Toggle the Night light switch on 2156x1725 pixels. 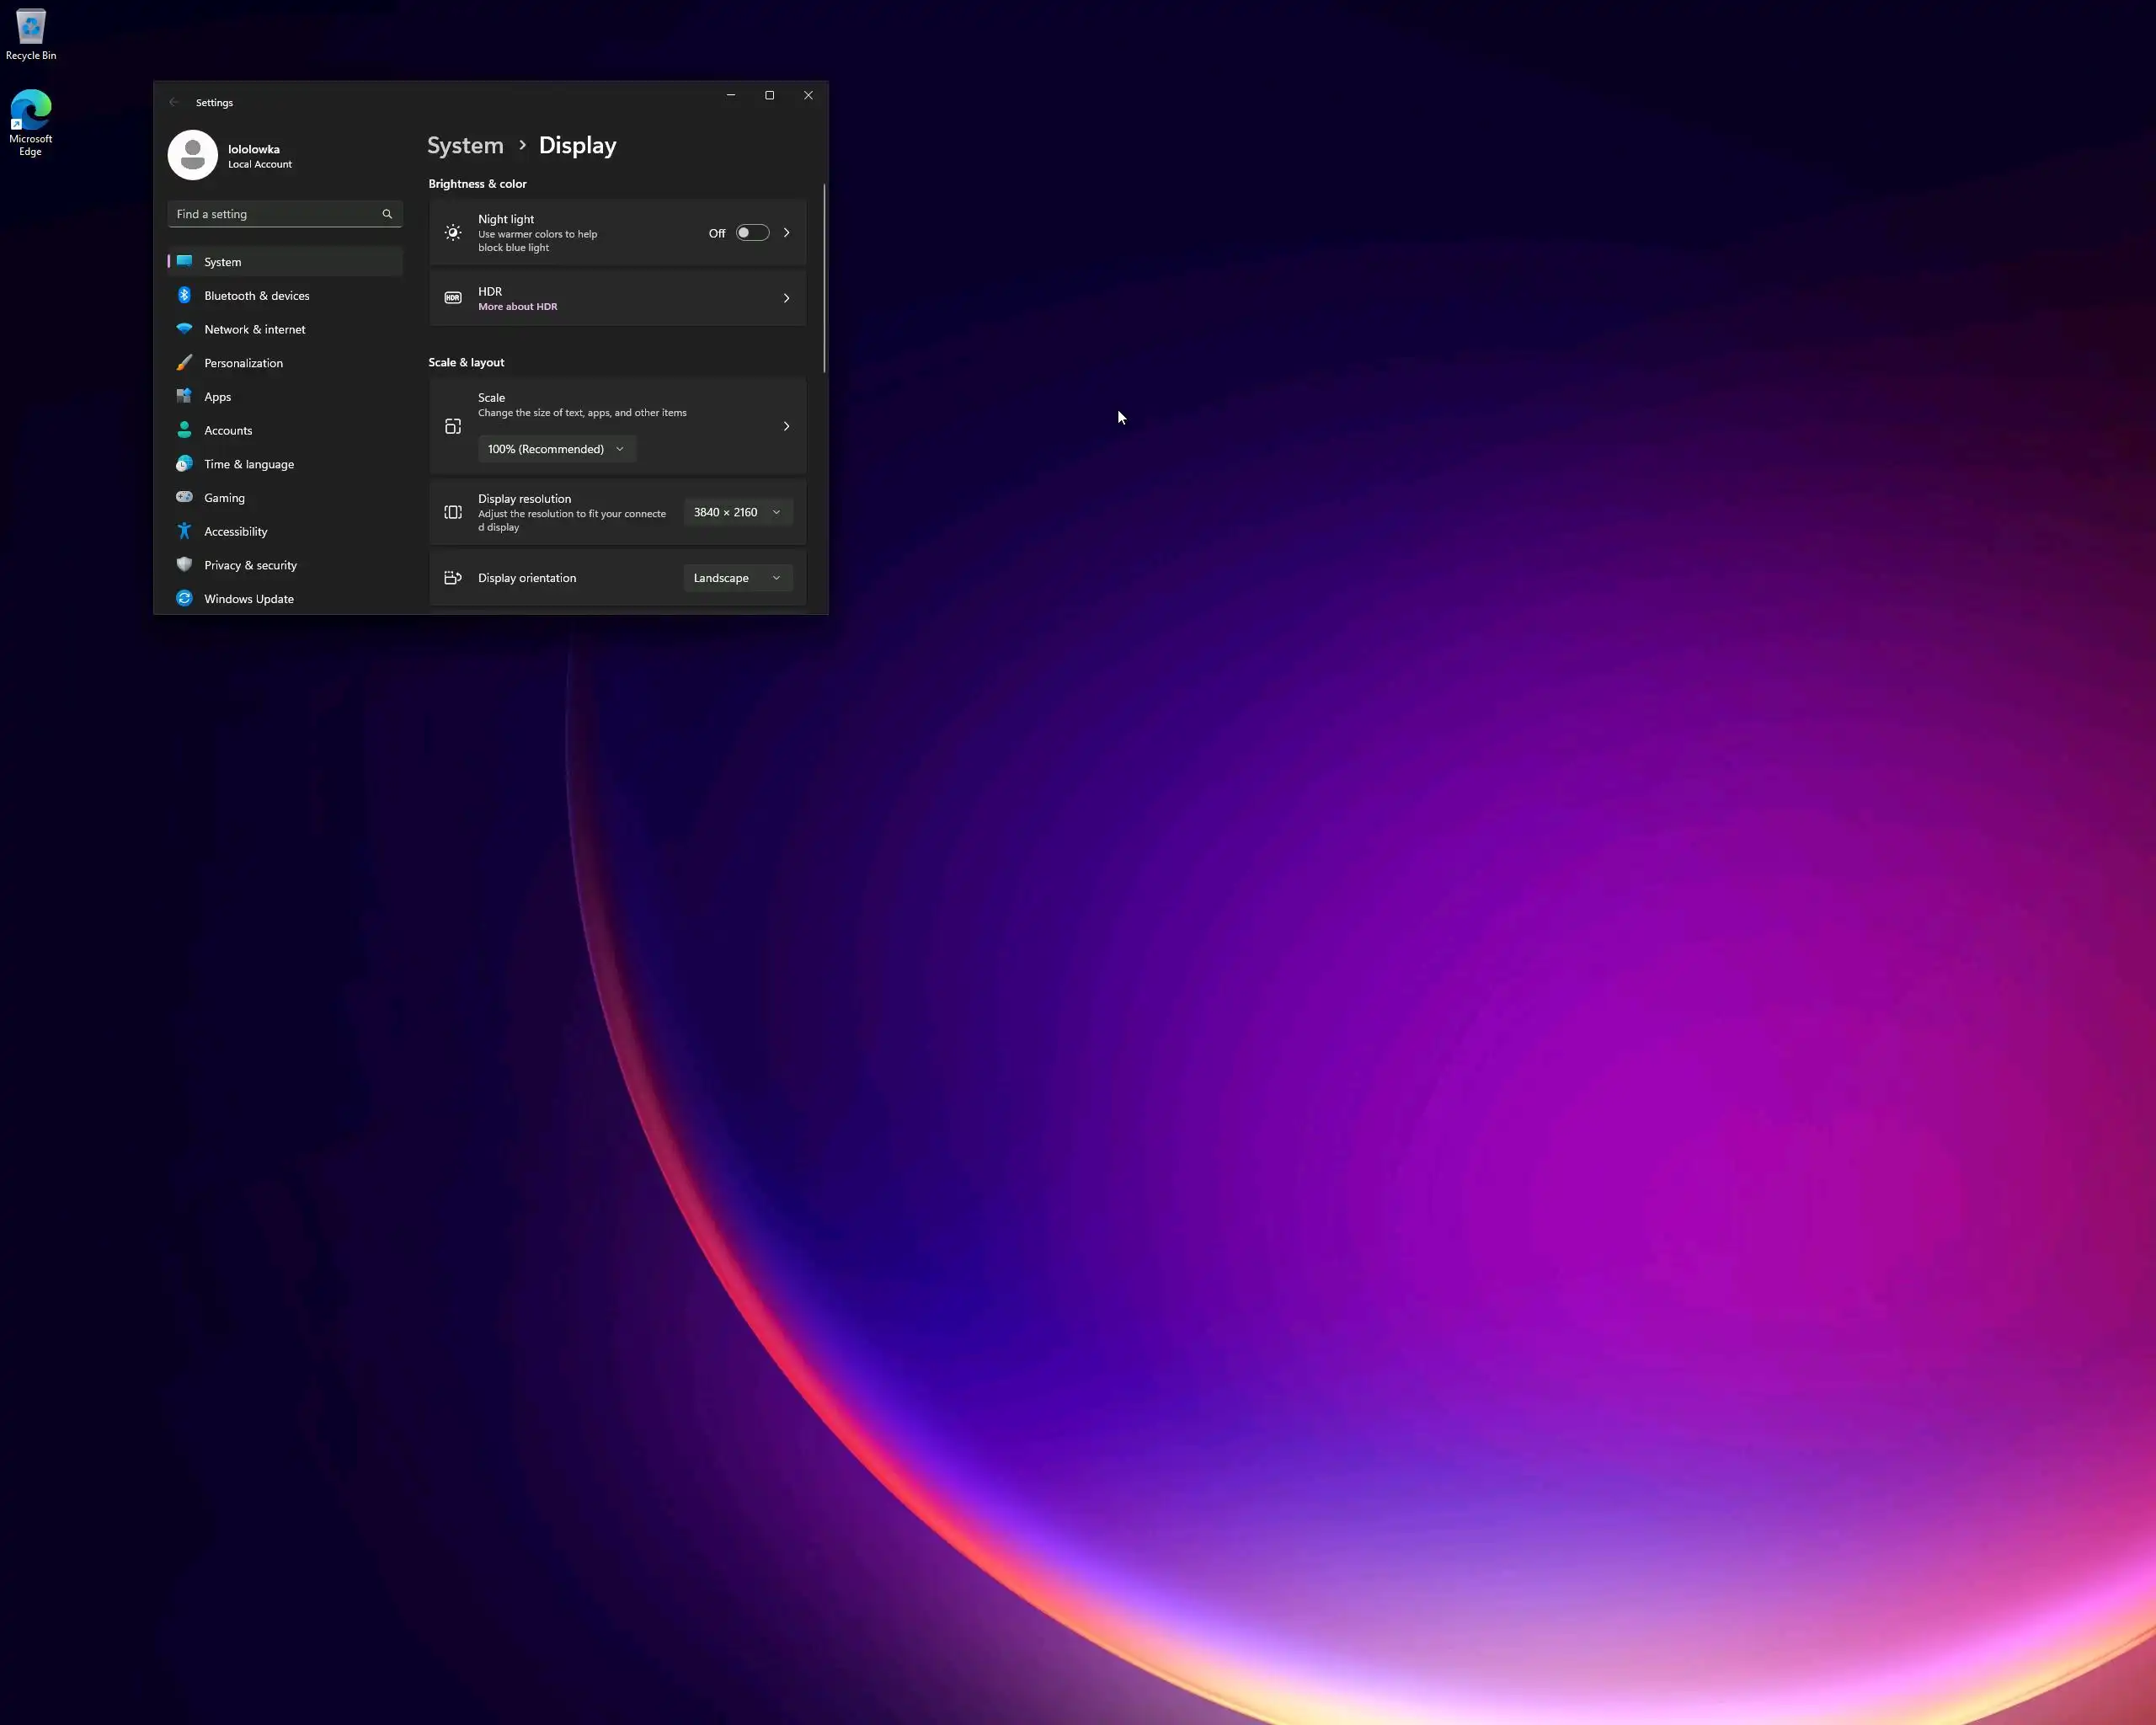752,233
